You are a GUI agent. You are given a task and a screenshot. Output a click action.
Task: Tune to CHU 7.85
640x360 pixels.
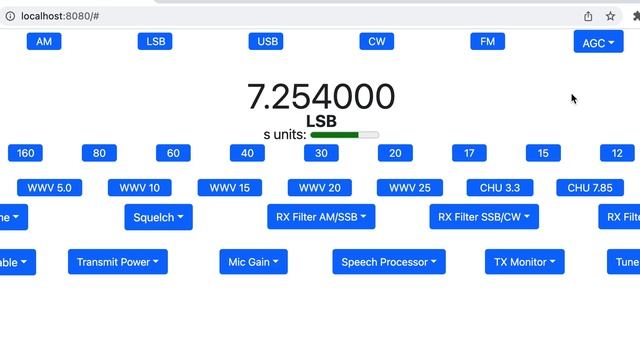pos(590,188)
